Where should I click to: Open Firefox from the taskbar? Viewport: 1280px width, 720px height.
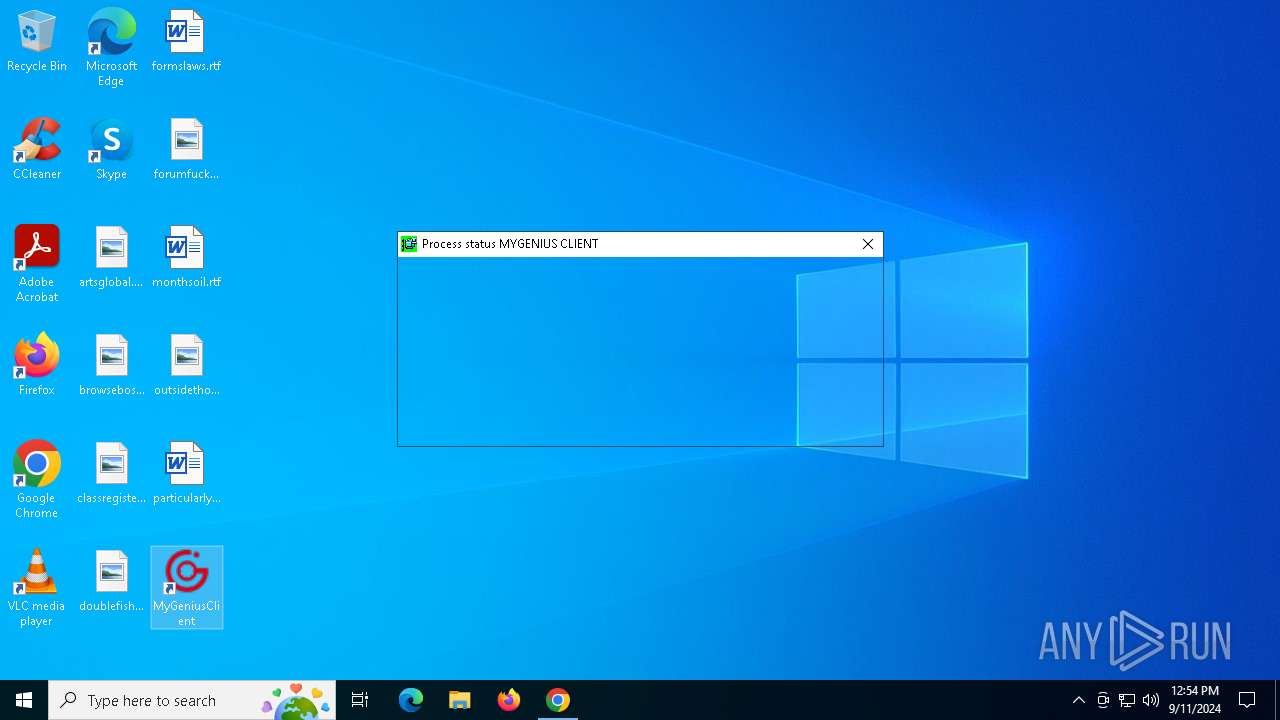pyautogui.click(x=509, y=700)
